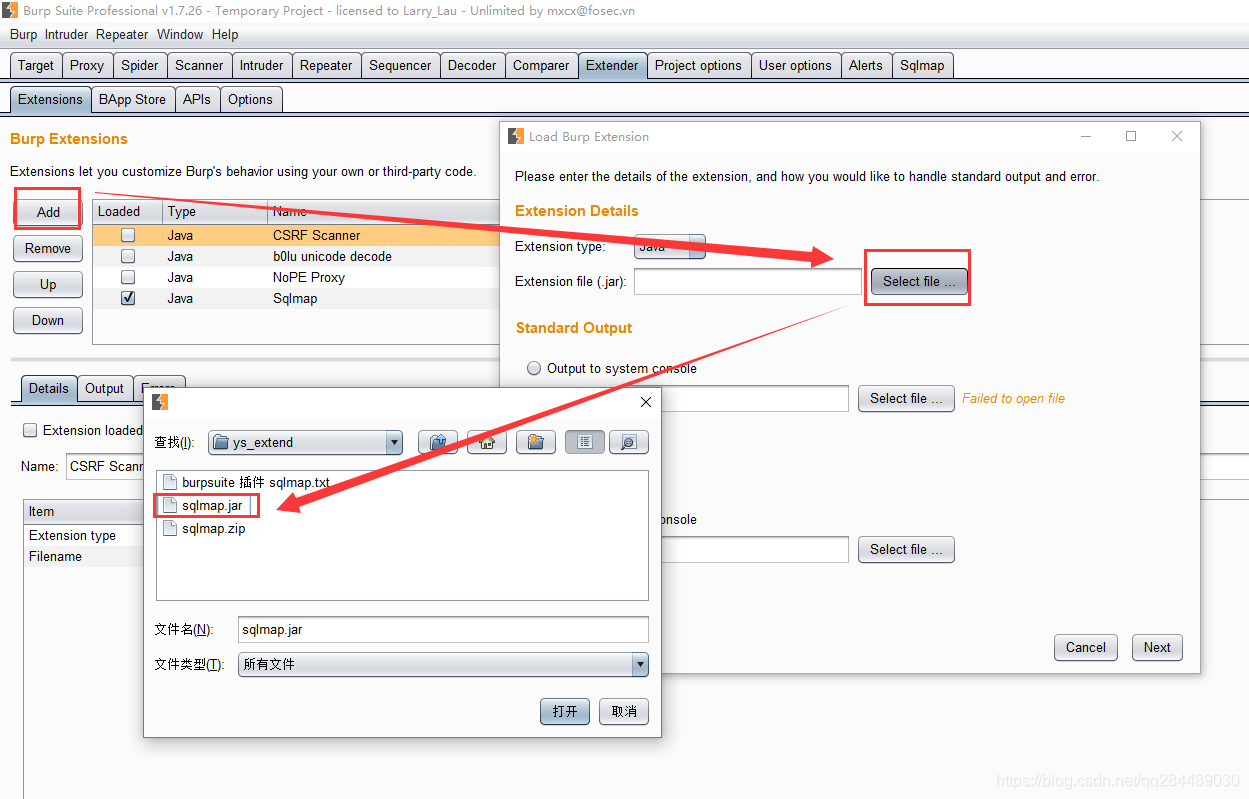Open the BApp Store sub-tab
The image size is (1249, 799).
point(133,99)
